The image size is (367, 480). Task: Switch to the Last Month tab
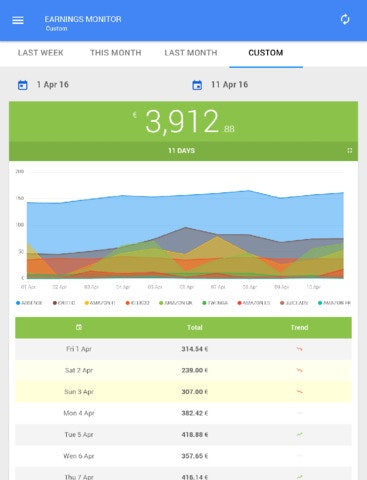pos(191,53)
